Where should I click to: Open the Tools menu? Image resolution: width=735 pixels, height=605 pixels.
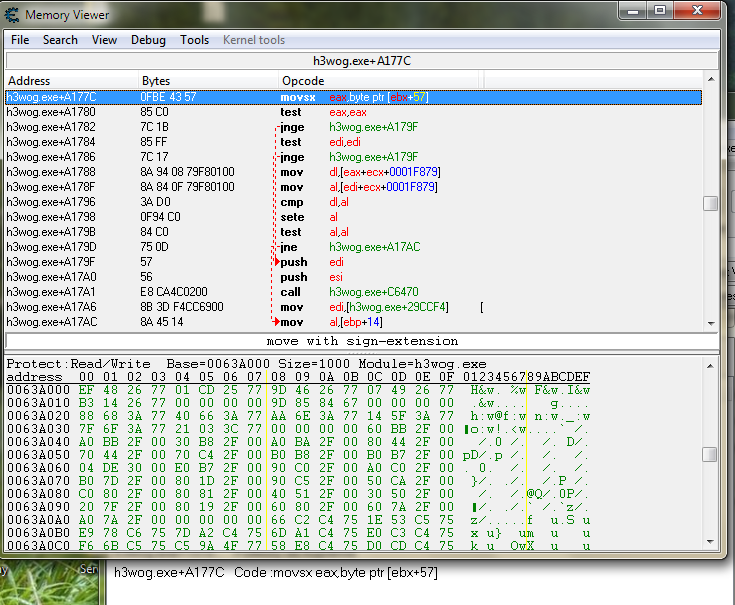pyautogui.click(x=194, y=40)
